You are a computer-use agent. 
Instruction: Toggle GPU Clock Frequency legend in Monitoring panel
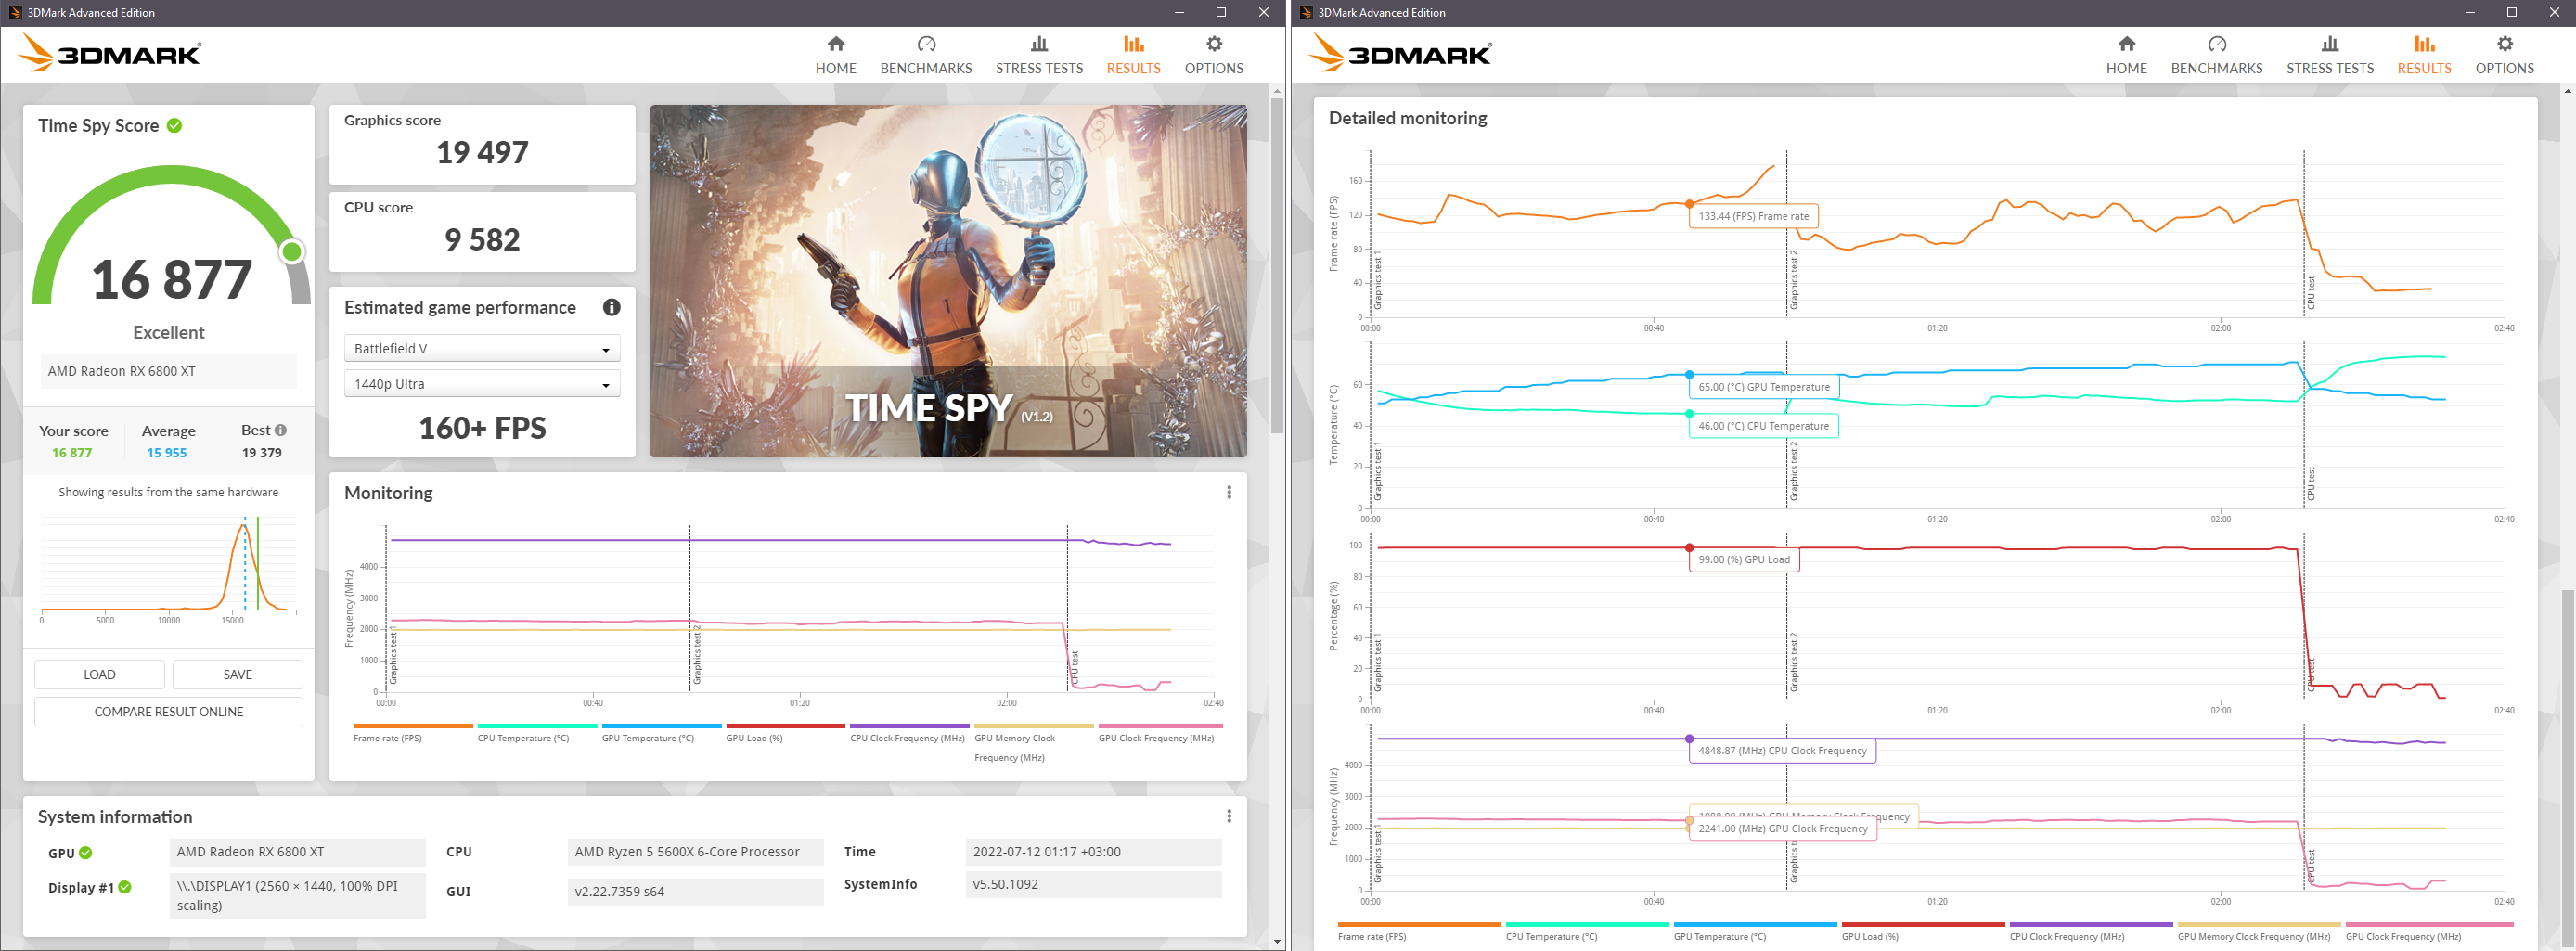1158,733
